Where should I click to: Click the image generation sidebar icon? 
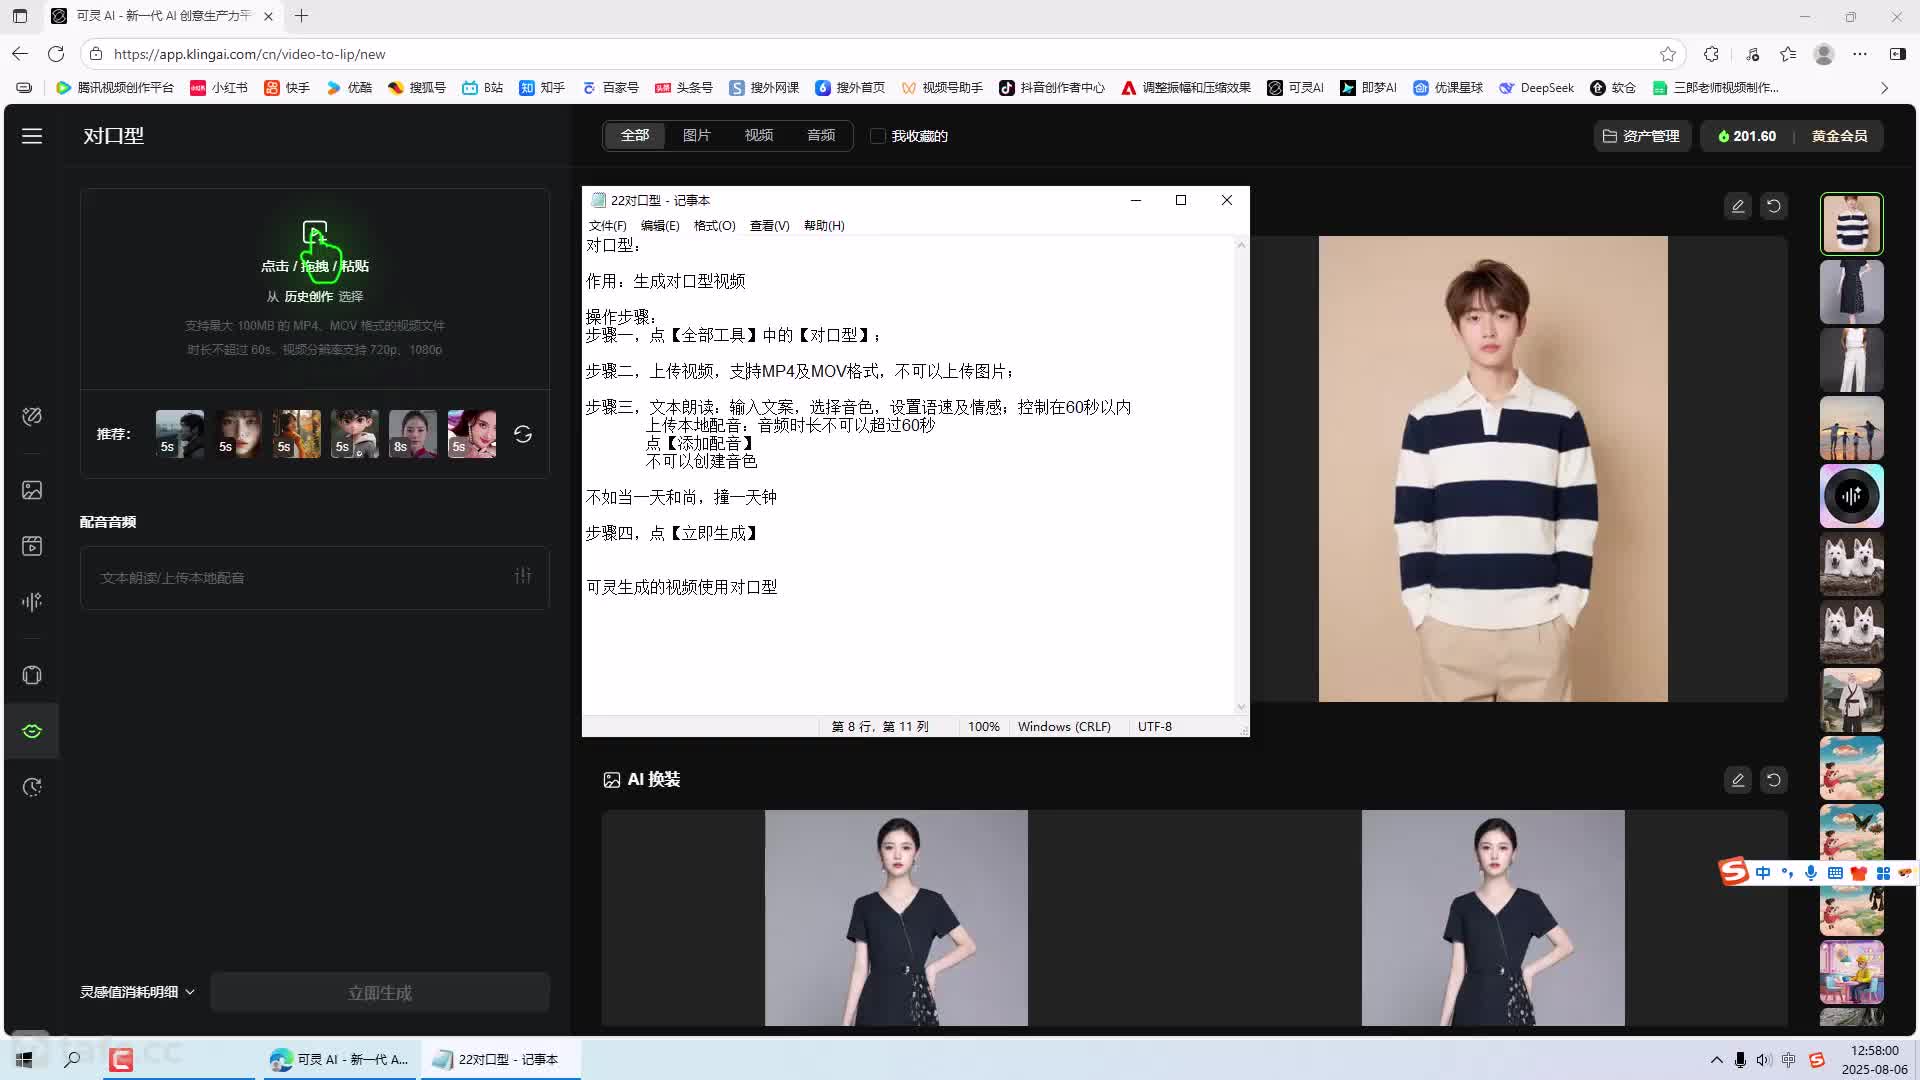point(32,490)
